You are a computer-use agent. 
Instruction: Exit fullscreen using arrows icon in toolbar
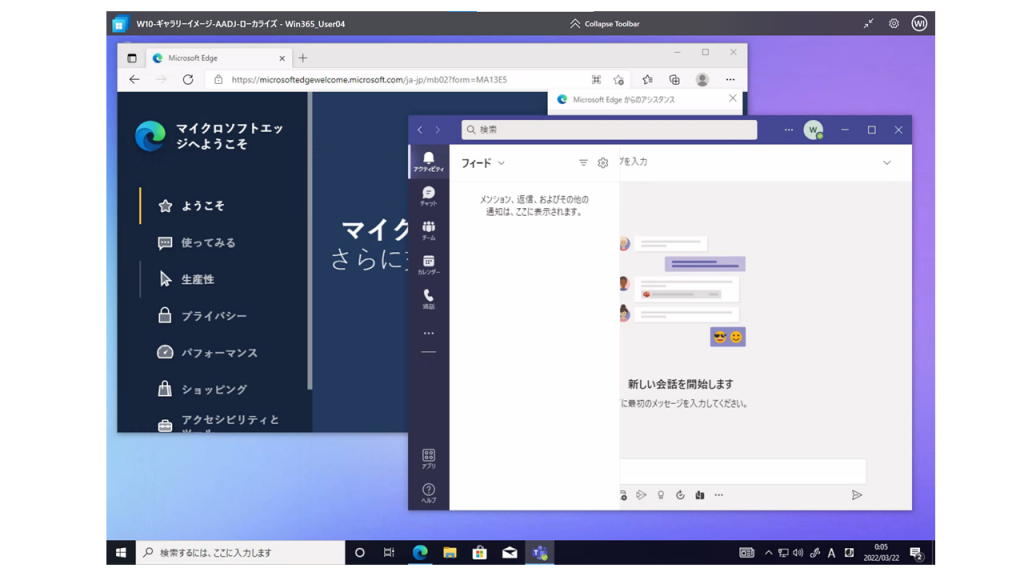click(x=868, y=24)
